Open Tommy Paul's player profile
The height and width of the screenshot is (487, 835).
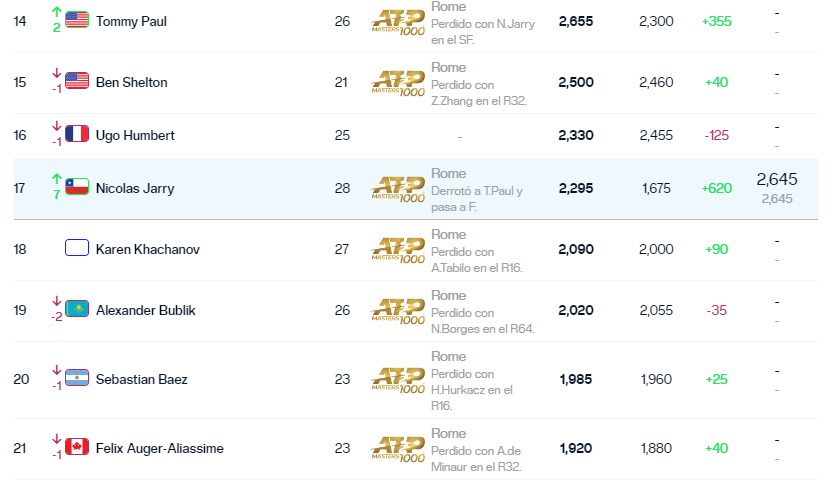coord(131,21)
